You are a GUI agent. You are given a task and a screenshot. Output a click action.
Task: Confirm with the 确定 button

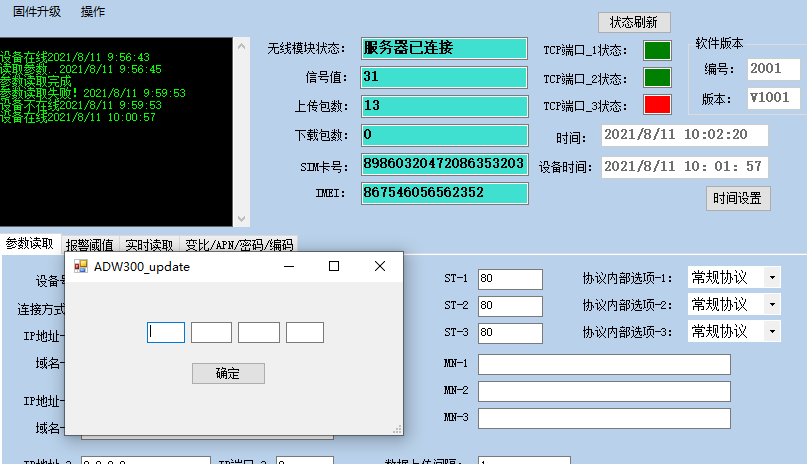coord(228,373)
